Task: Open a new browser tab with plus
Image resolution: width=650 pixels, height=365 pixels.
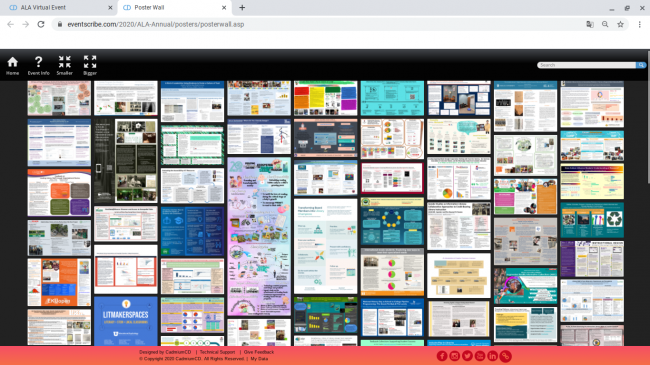Action: pos(242,7)
